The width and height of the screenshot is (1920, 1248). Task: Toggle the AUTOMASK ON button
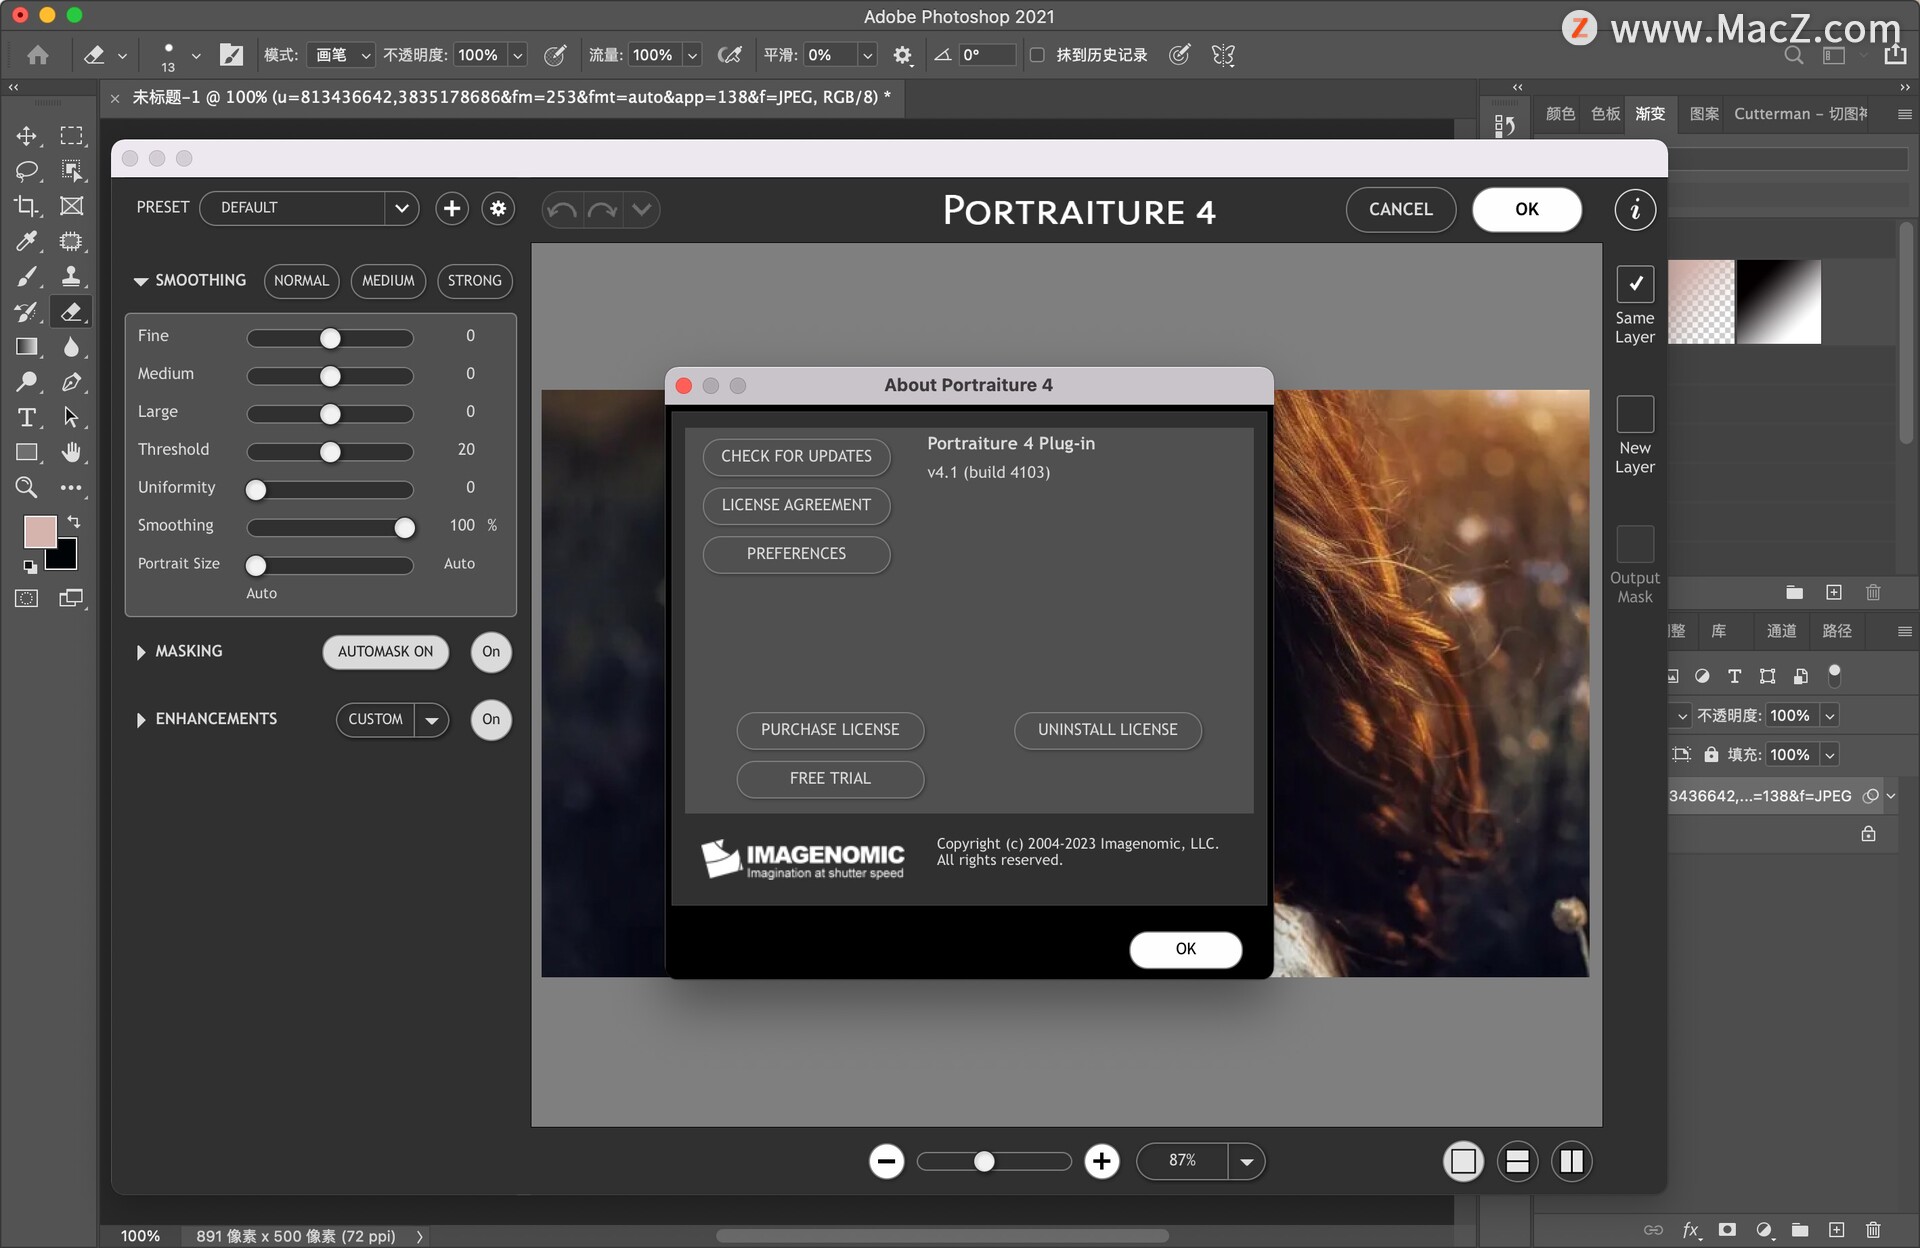coord(385,652)
